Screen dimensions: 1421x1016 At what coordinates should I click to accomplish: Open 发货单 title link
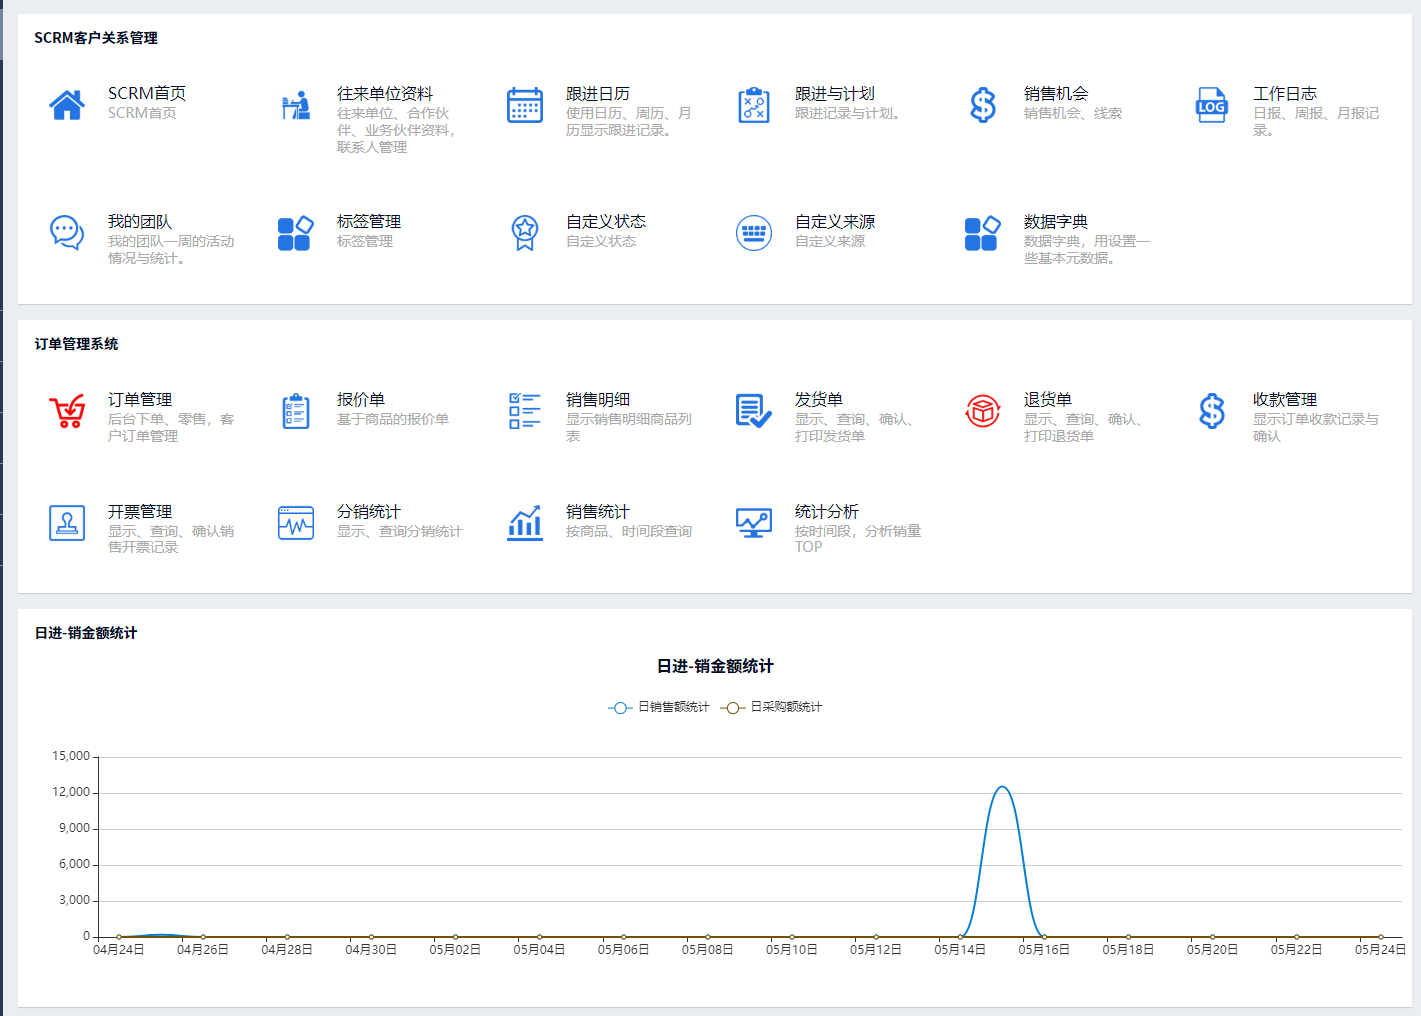point(819,399)
